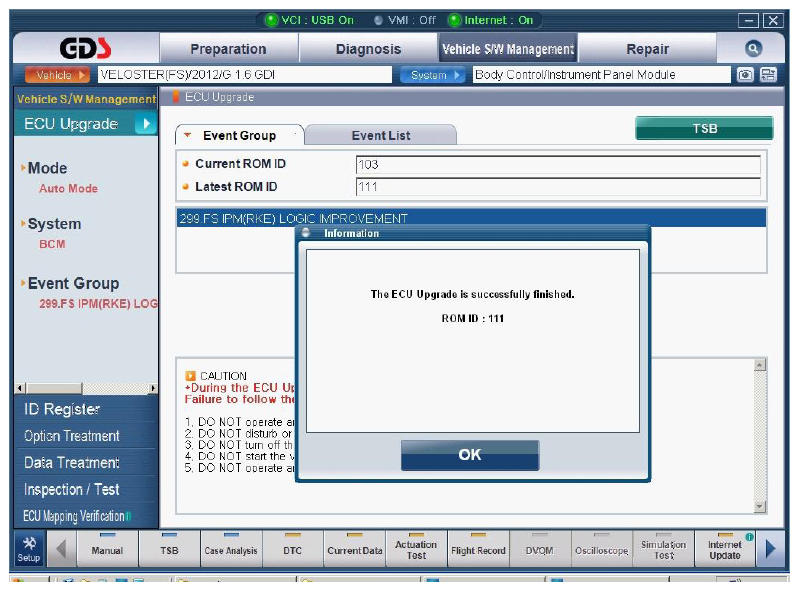799x591 pixels.
Task: Click the ECU Upgrade arrow icon in sidebar
Action: (145, 123)
